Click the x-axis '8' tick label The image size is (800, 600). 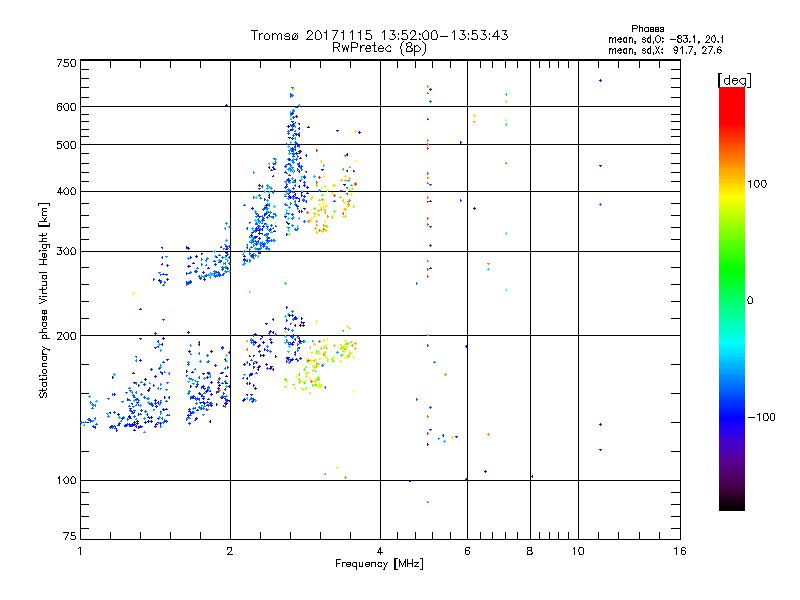[x=530, y=551]
